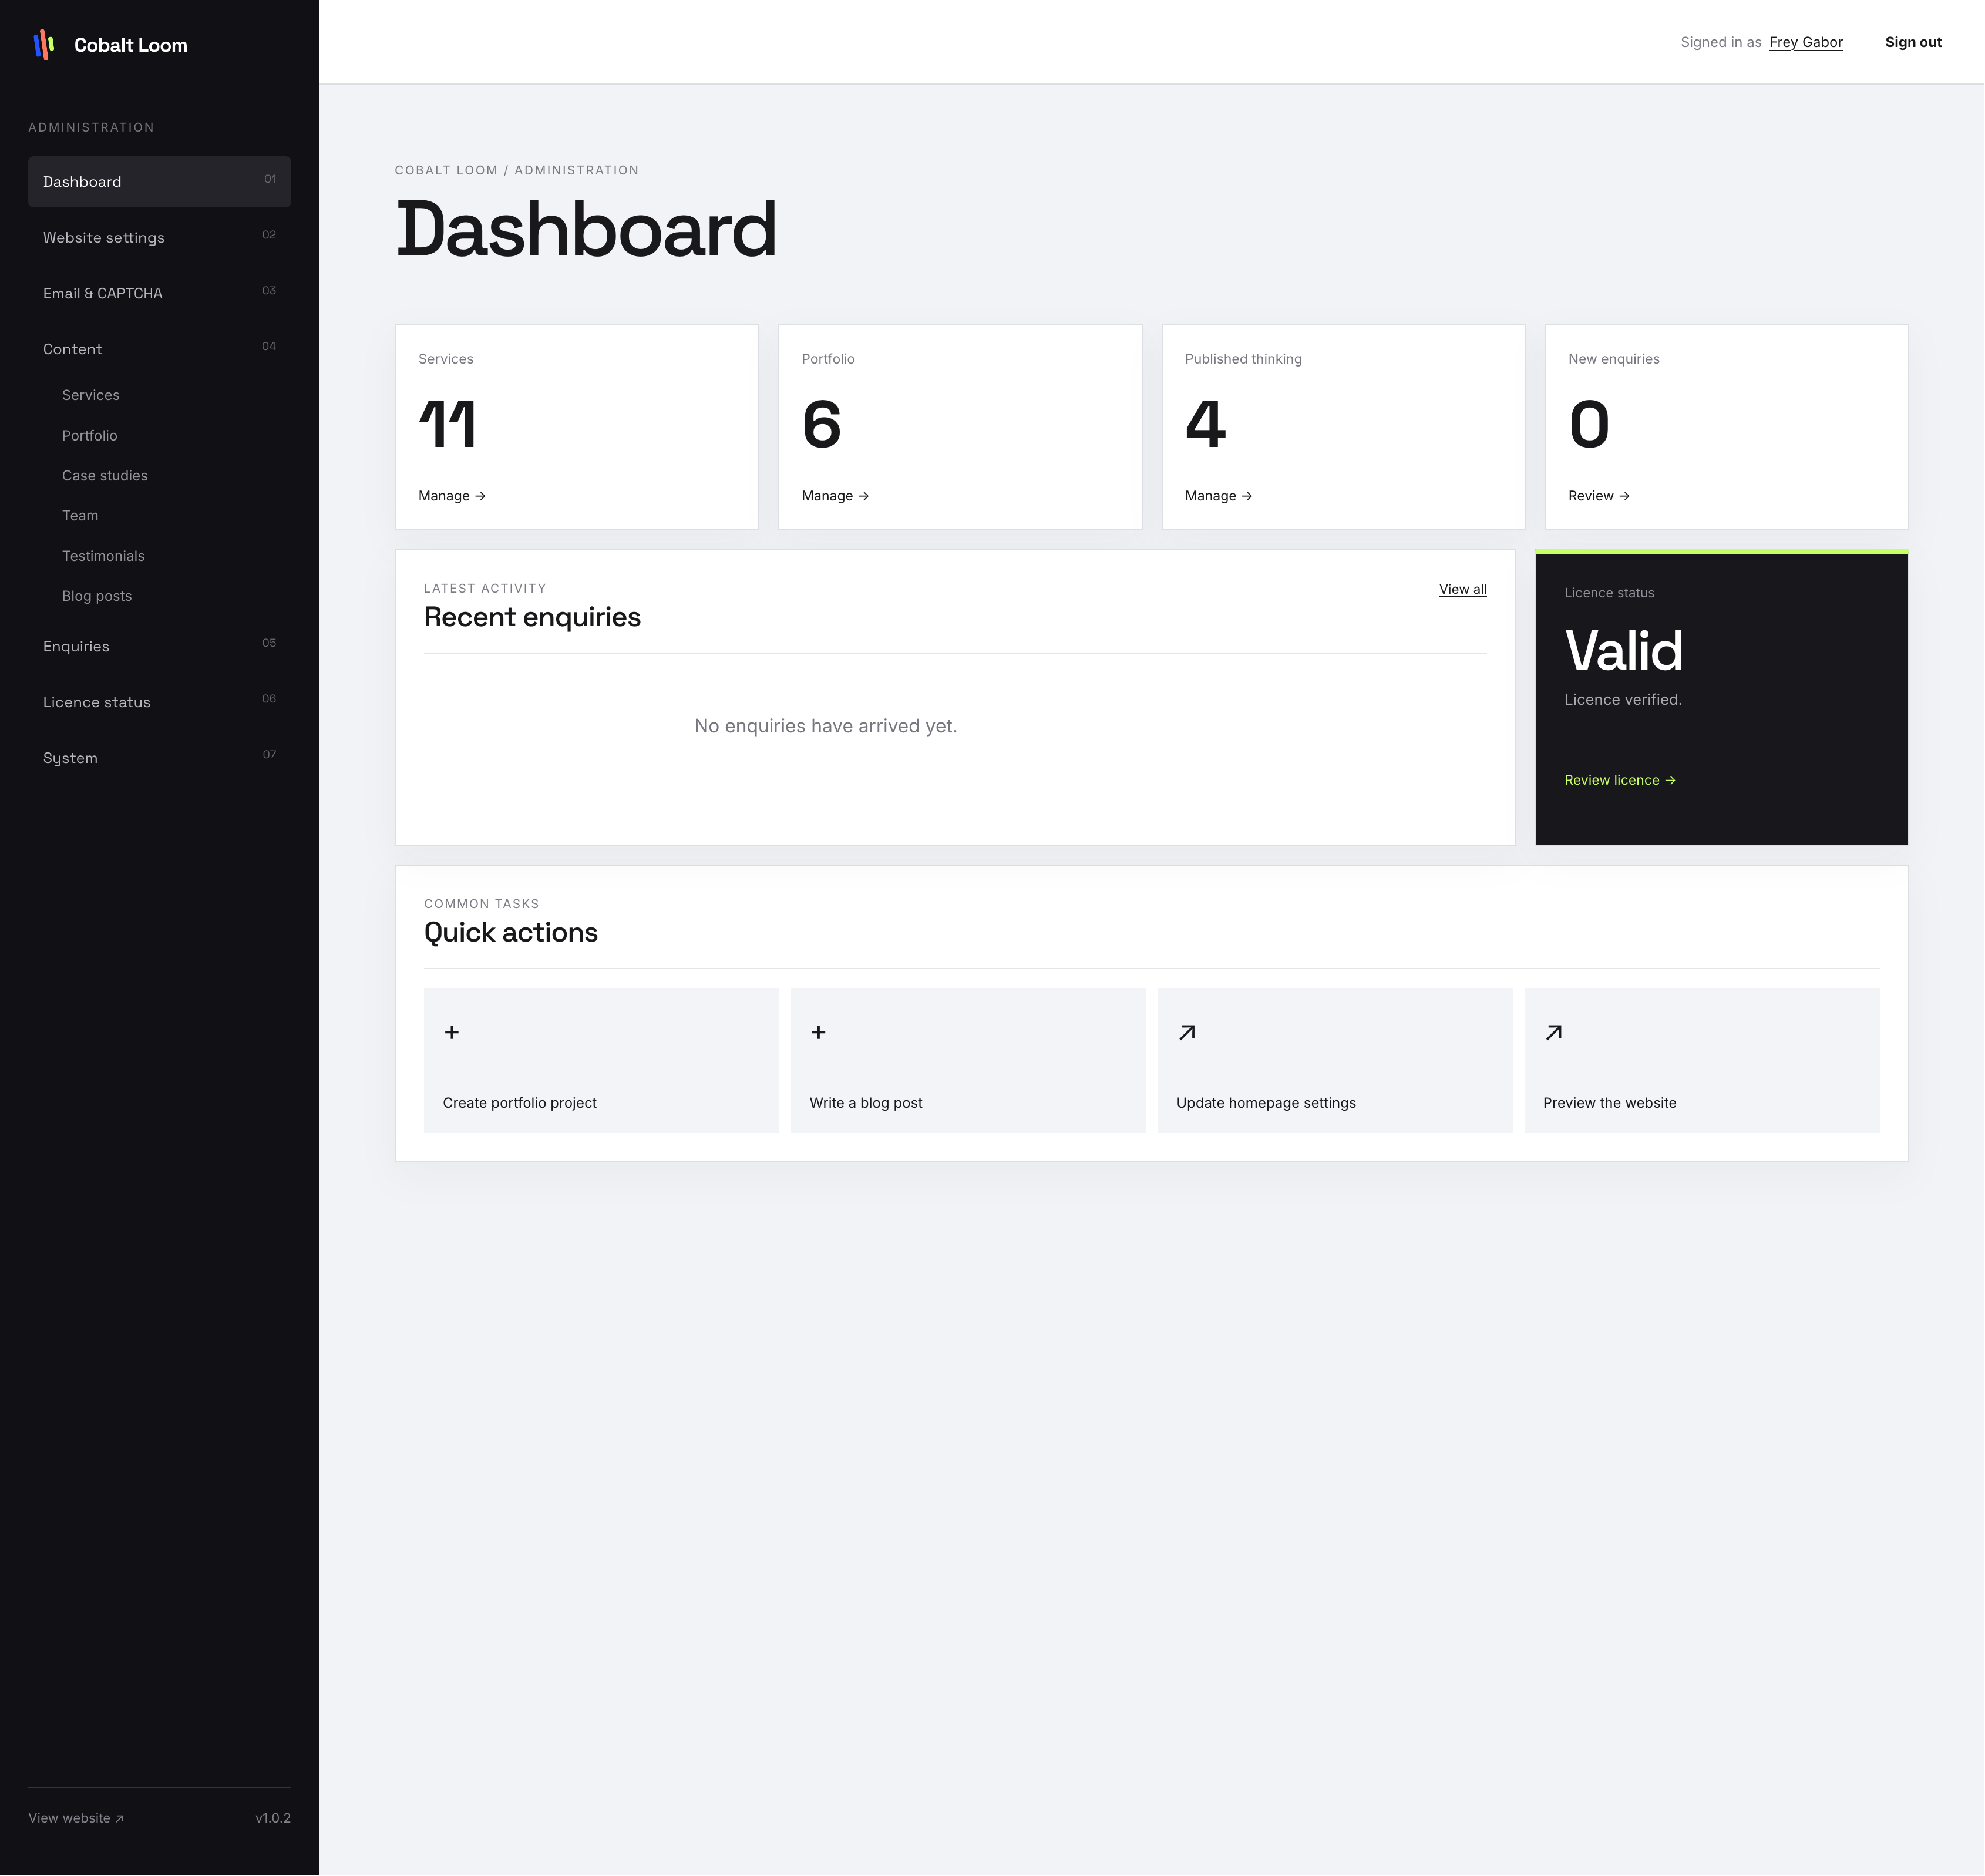
Task: Click the plus icon for Create portfolio project
Action: tap(452, 1032)
